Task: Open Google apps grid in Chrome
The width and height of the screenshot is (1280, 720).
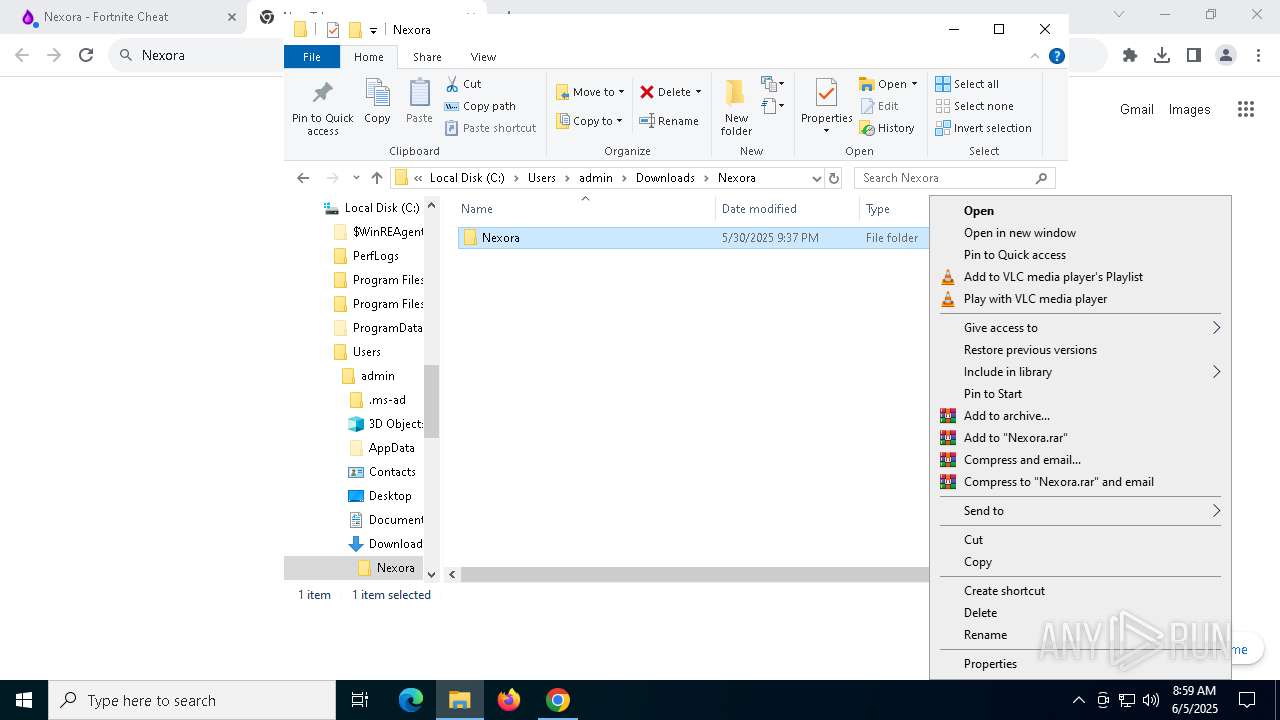Action: click(x=1245, y=110)
